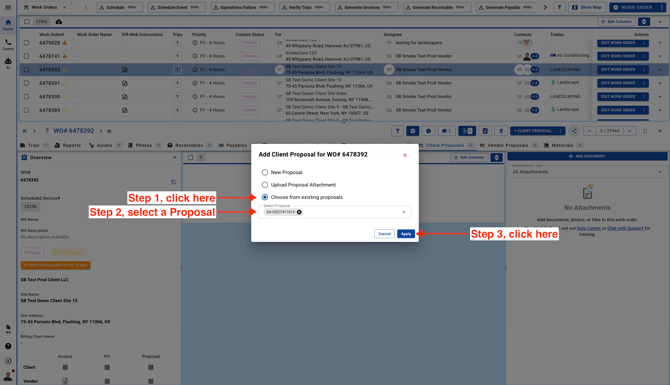Click the WO# 6478392 breadcrumb title
This screenshot has width=670, height=385.
click(x=73, y=131)
